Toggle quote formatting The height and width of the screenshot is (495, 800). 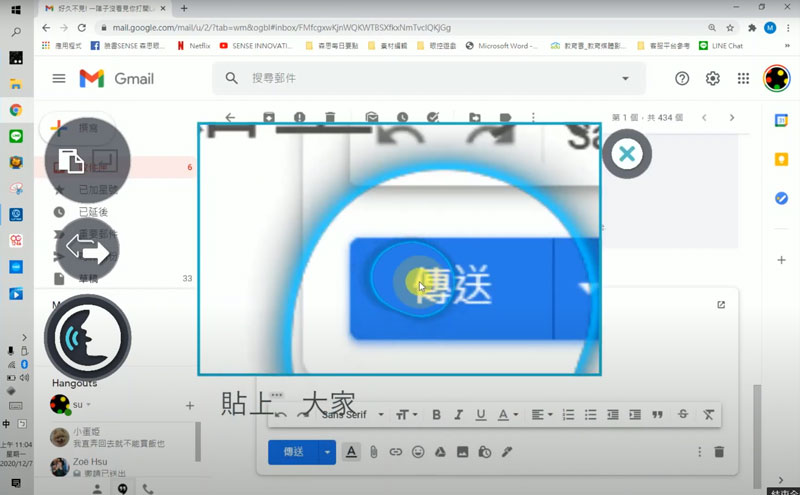point(657,414)
